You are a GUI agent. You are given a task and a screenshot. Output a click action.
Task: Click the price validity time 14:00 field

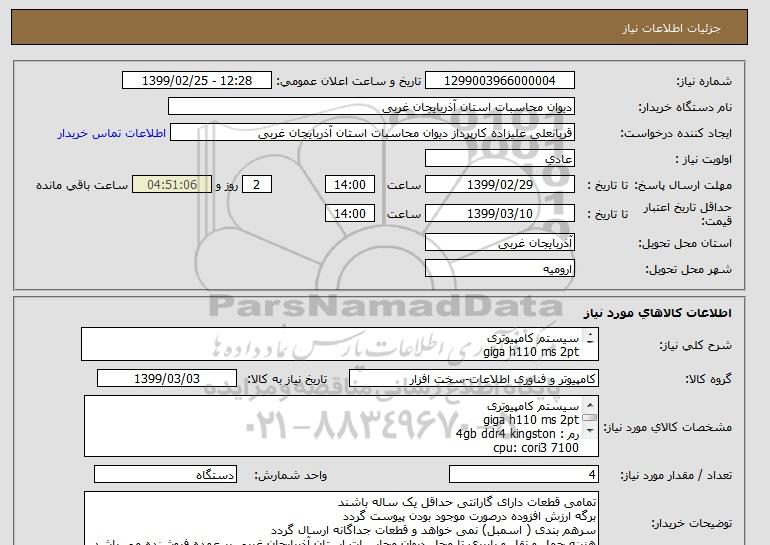(x=350, y=214)
